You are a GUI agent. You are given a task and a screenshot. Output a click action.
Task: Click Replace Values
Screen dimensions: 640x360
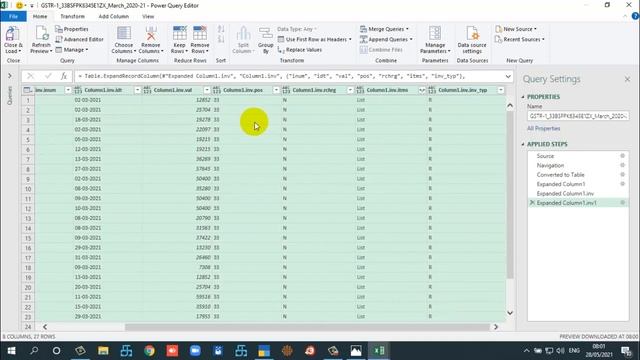pyautogui.click(x=300, y=49)
